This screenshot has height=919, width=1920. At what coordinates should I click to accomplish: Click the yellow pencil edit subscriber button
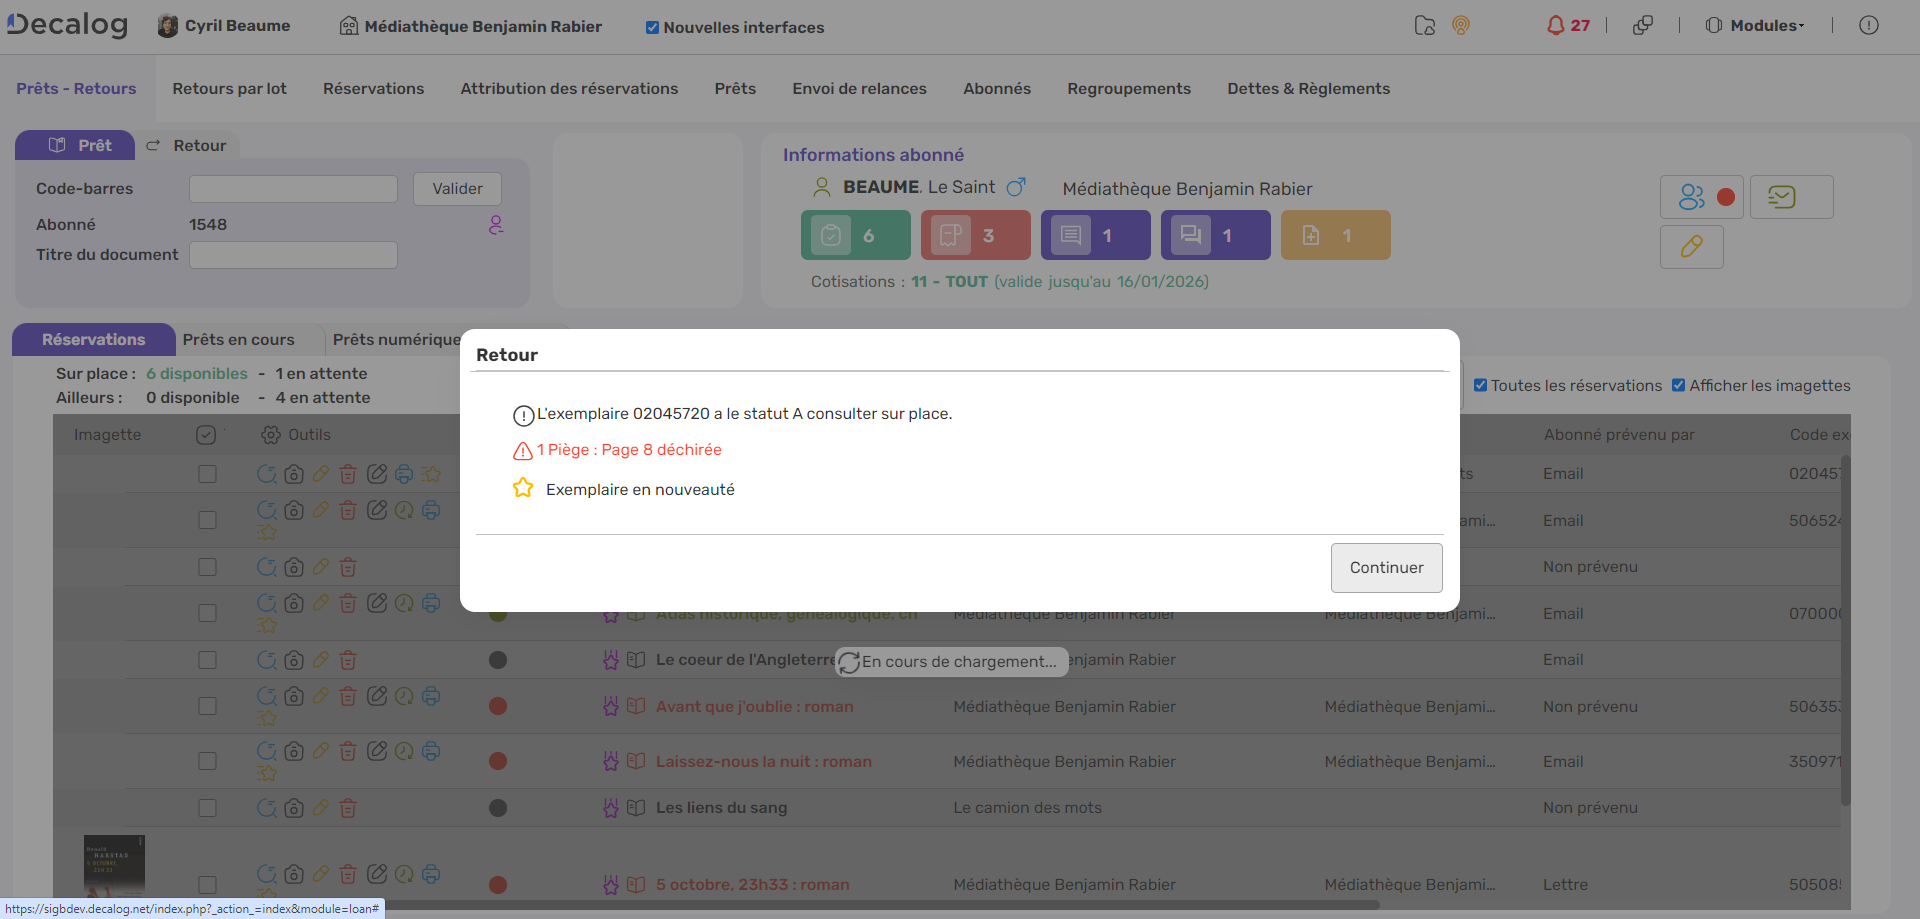point(1691,247)
